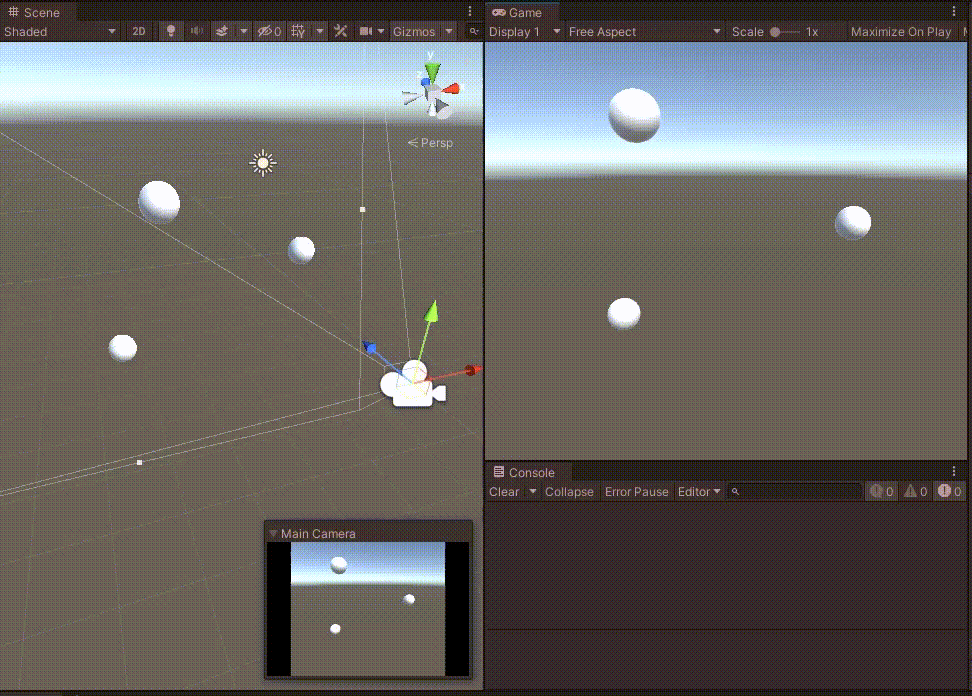This screenshot has width=972, height=696.
Task: Toggle hidden objects visibility eye icon
Action: [270, 32]
